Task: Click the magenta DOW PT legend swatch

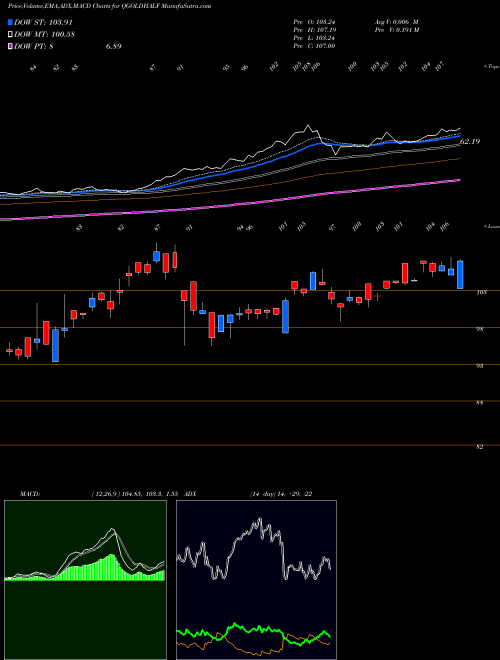Action: click(11, 46)
